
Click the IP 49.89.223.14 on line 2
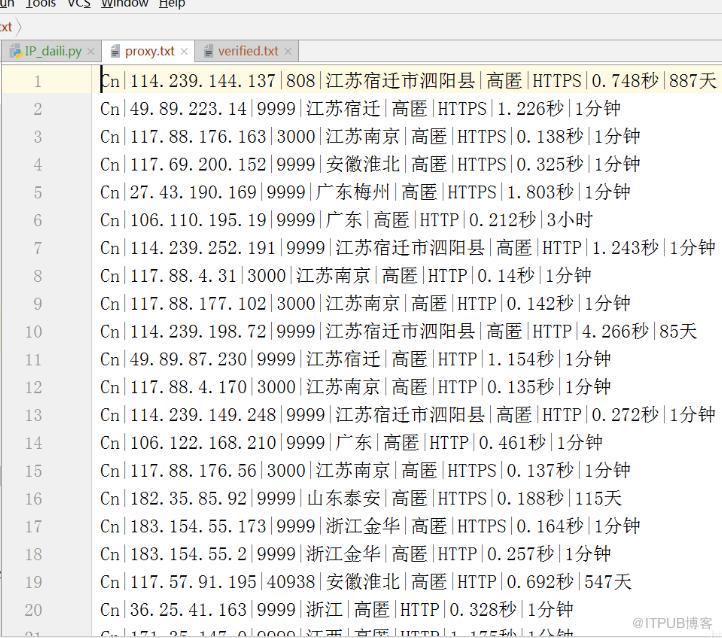coord(188,109)
